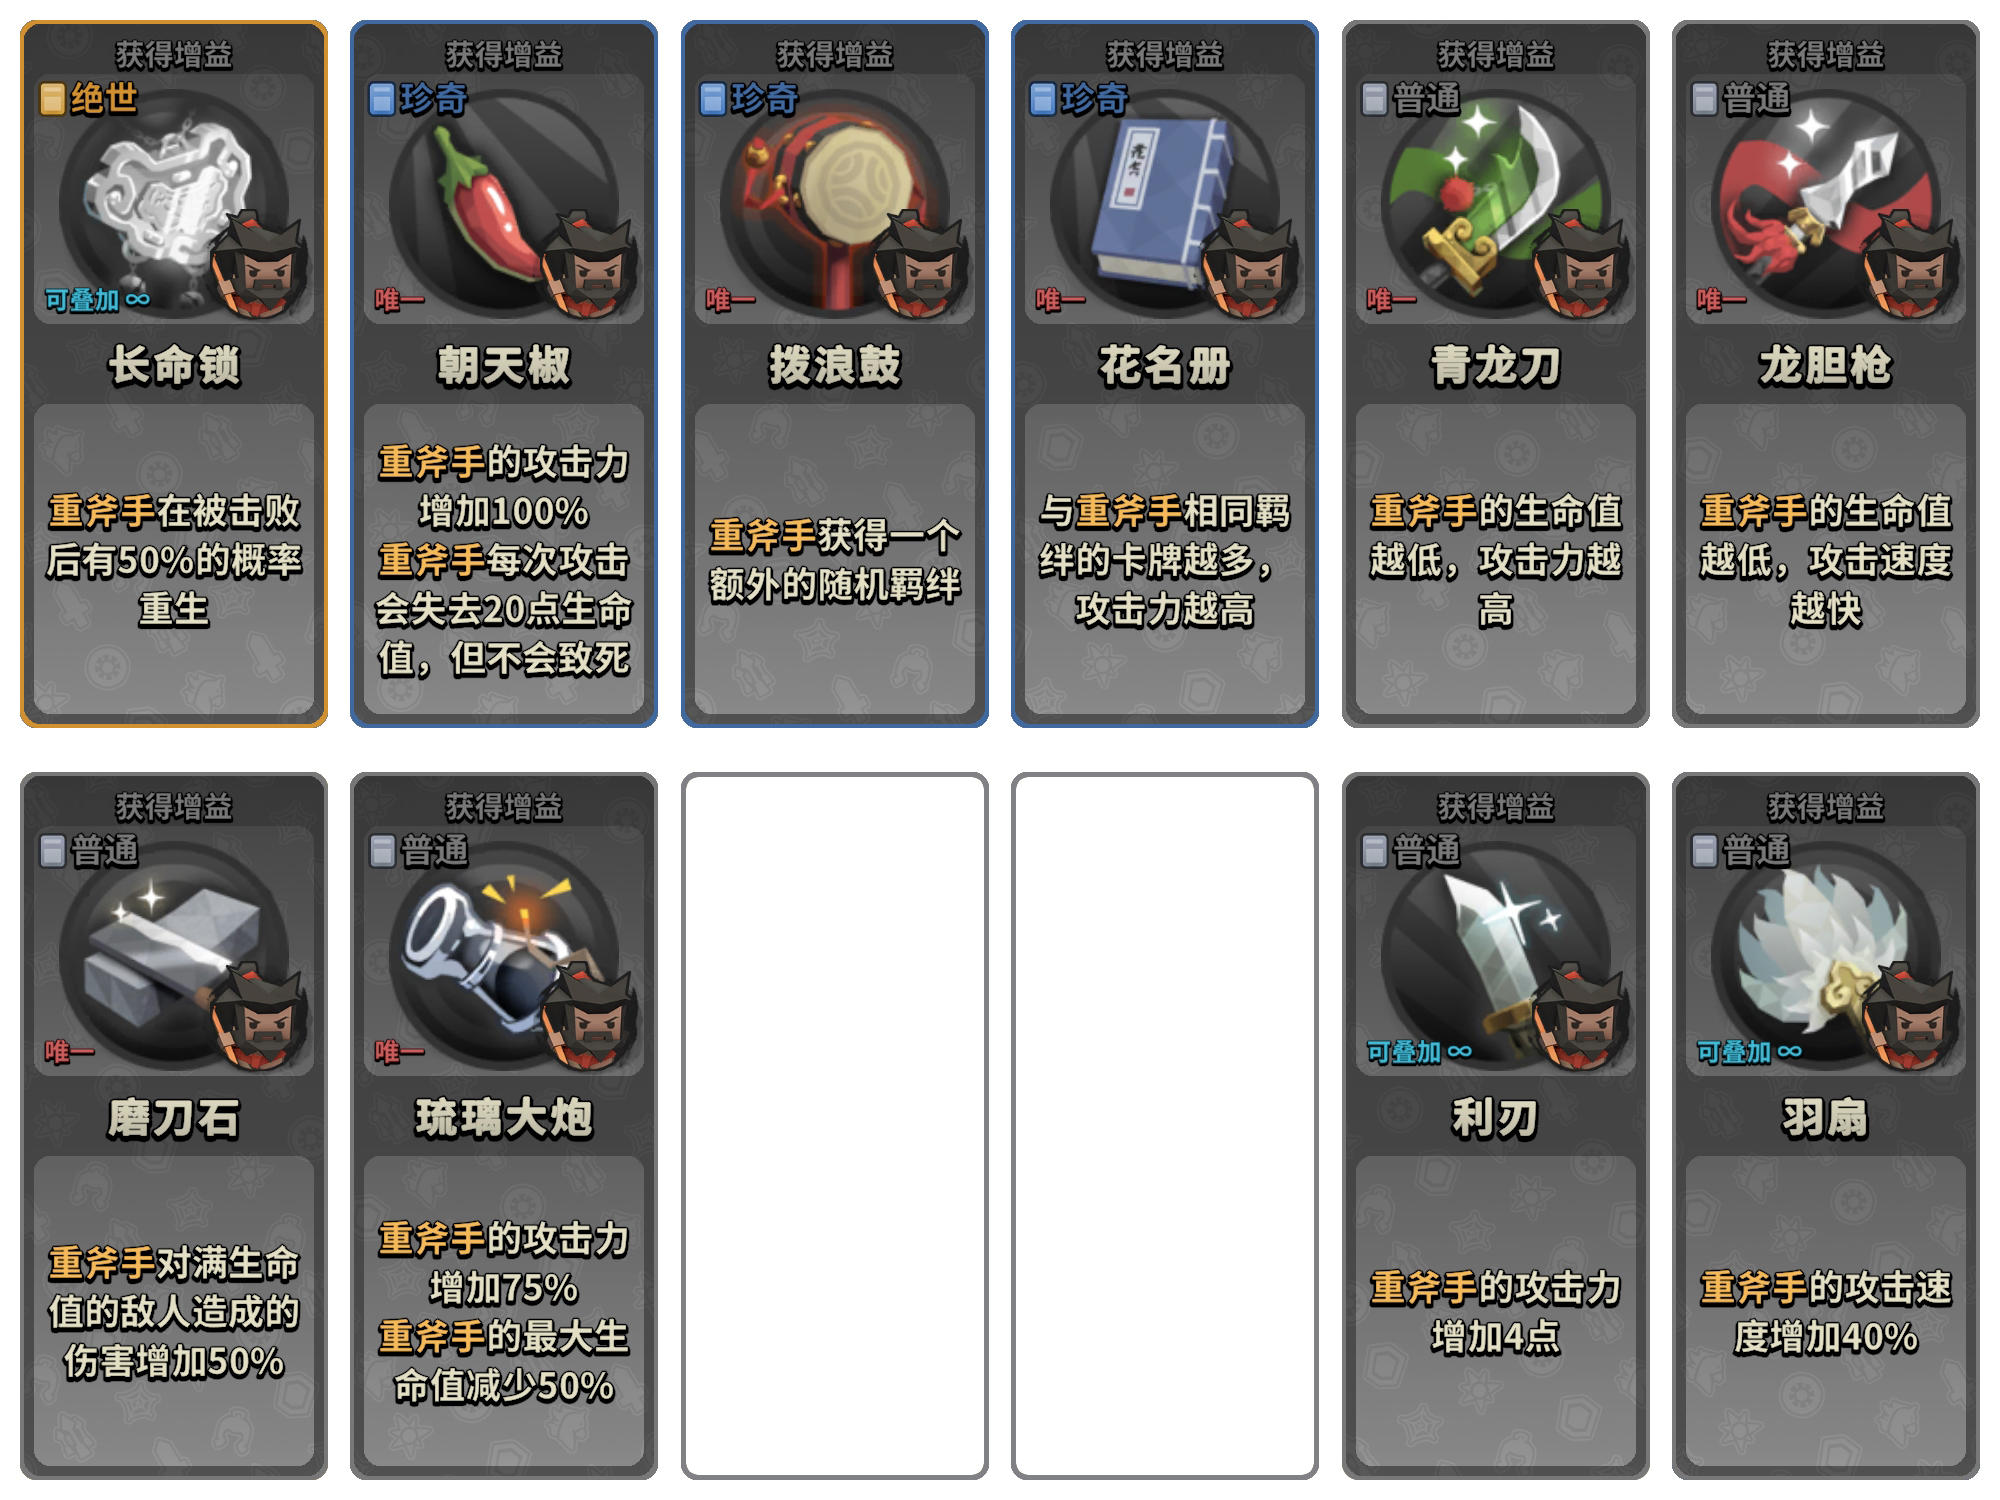
Task: Click the 花名册 description text box
Action: 1164,559
